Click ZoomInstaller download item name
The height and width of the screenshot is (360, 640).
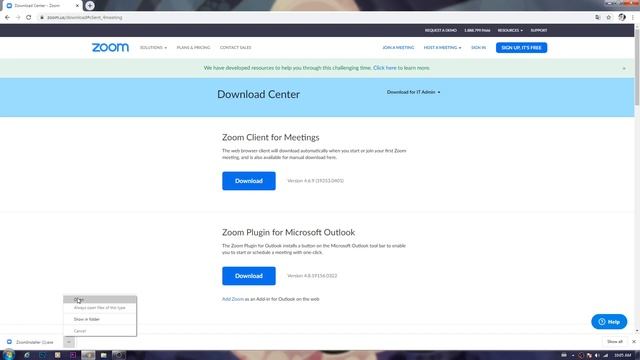coord(35,342)
